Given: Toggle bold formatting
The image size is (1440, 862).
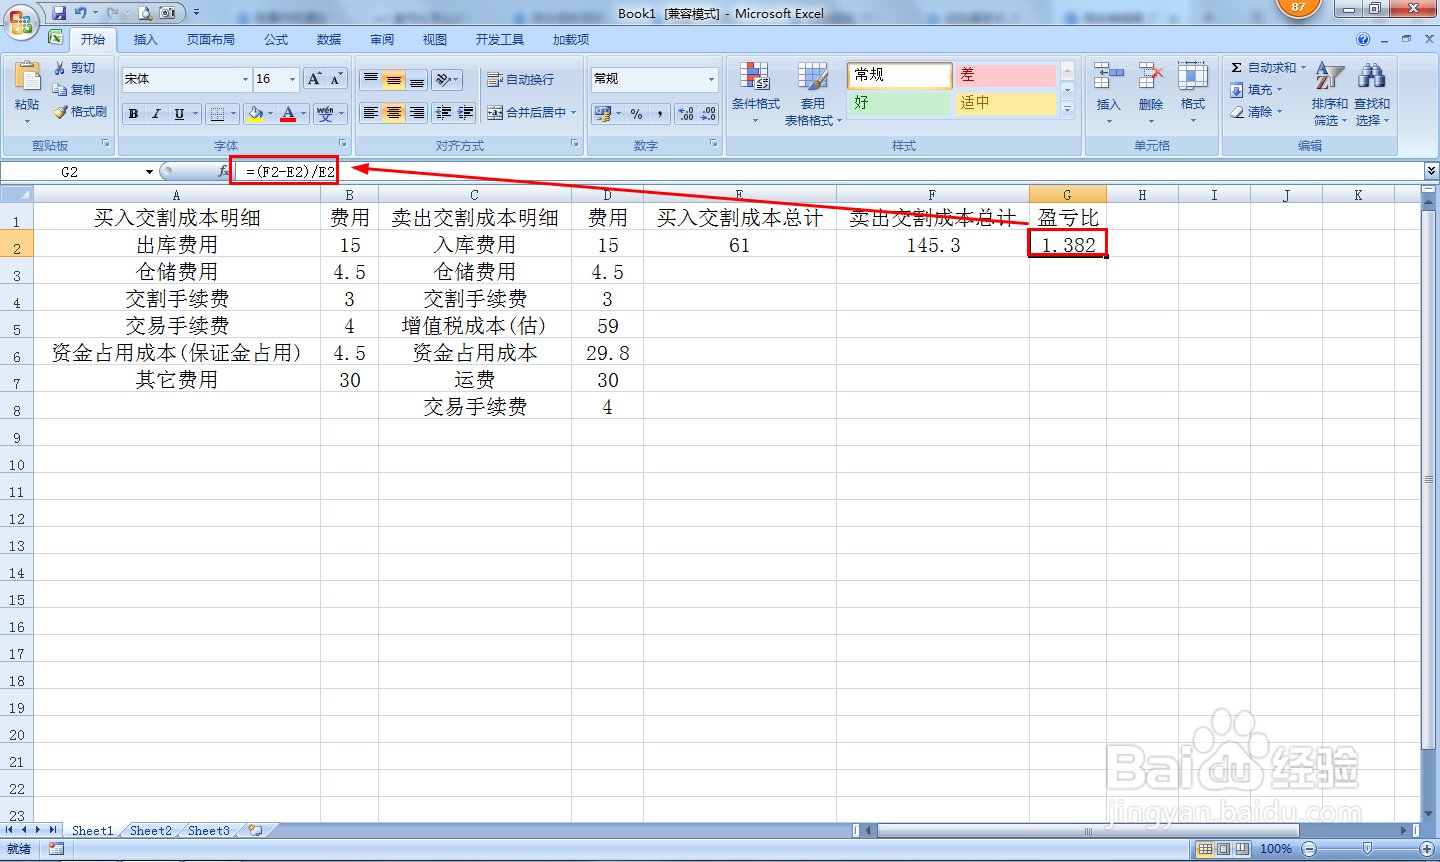Looking at the screenshot, I should click(x=133, y=114).
